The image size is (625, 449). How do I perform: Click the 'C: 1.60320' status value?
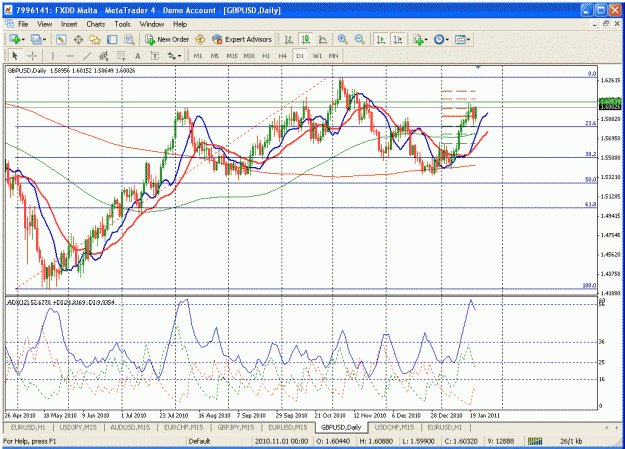point(461,441)
